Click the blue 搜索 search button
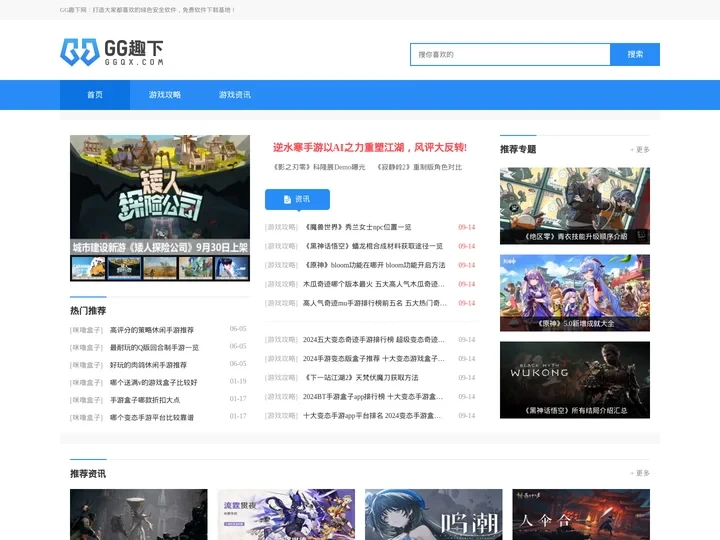Image resolution: width=720 pixels, height=540 pixels. [x=635, y=55]
